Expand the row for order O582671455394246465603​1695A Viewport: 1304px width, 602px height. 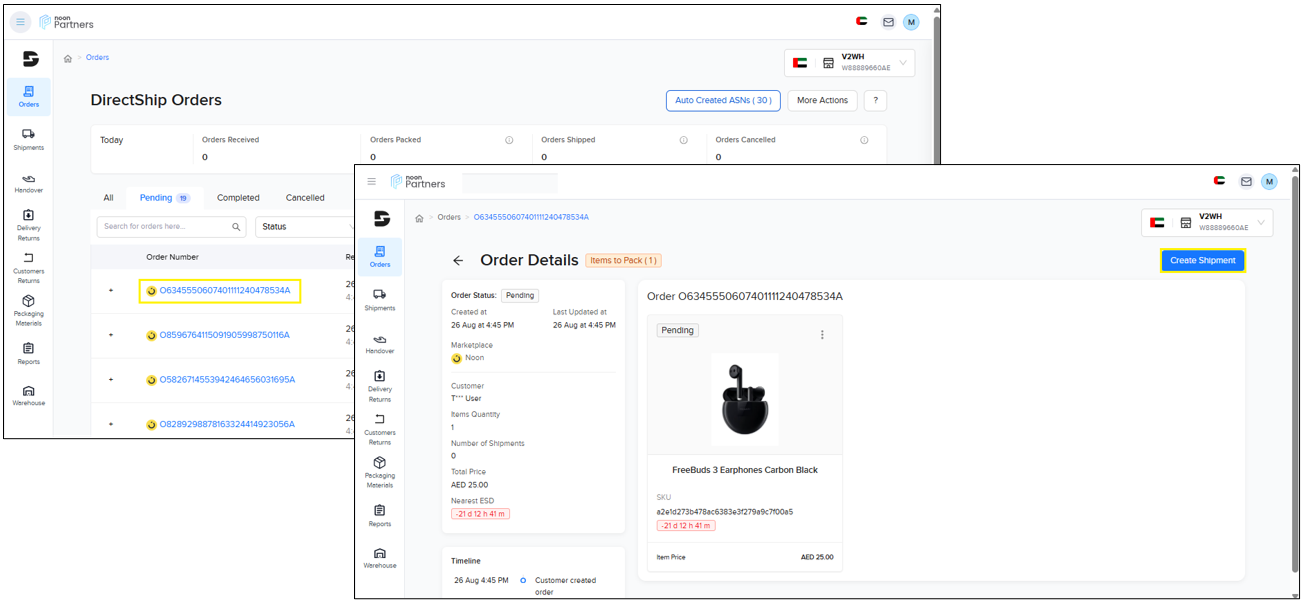click(111, 380)
